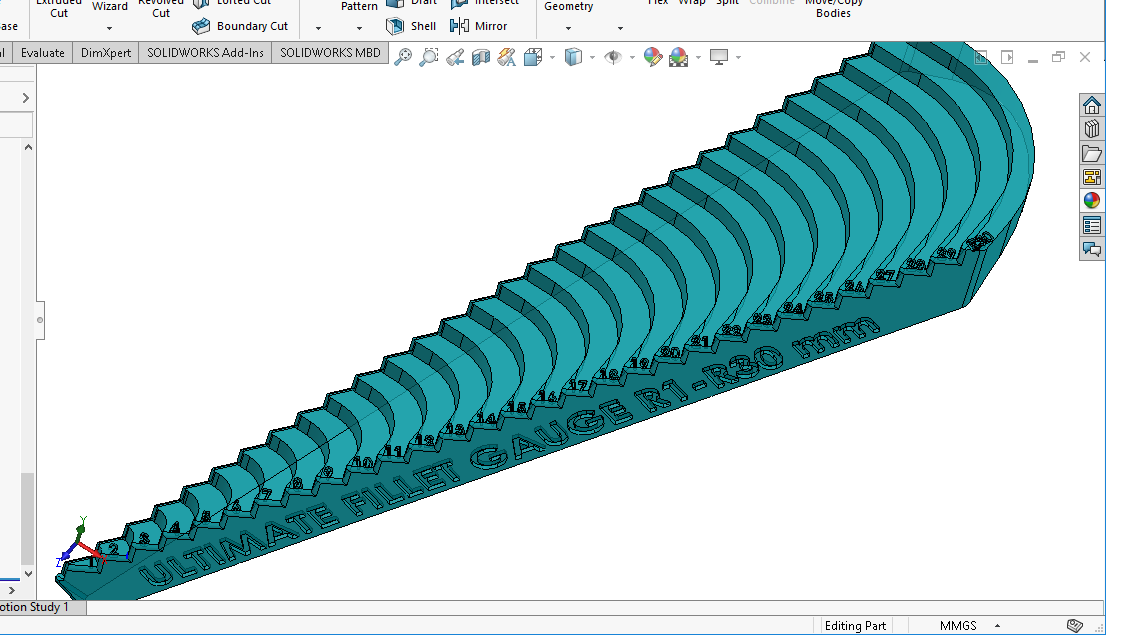
Task: Click the Lofted Cut icon
Action: (x=202, y=3)
